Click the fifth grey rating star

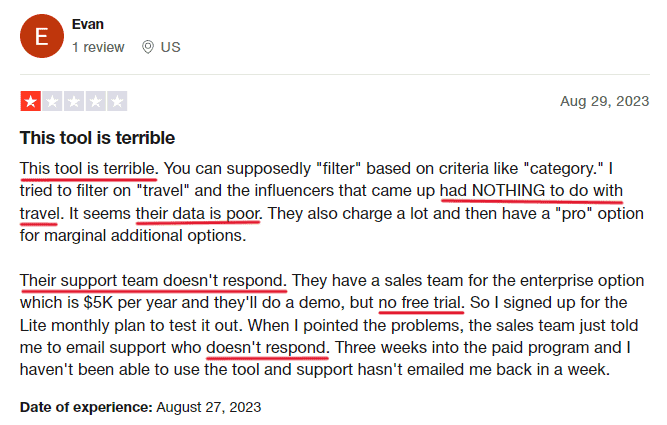117,101
